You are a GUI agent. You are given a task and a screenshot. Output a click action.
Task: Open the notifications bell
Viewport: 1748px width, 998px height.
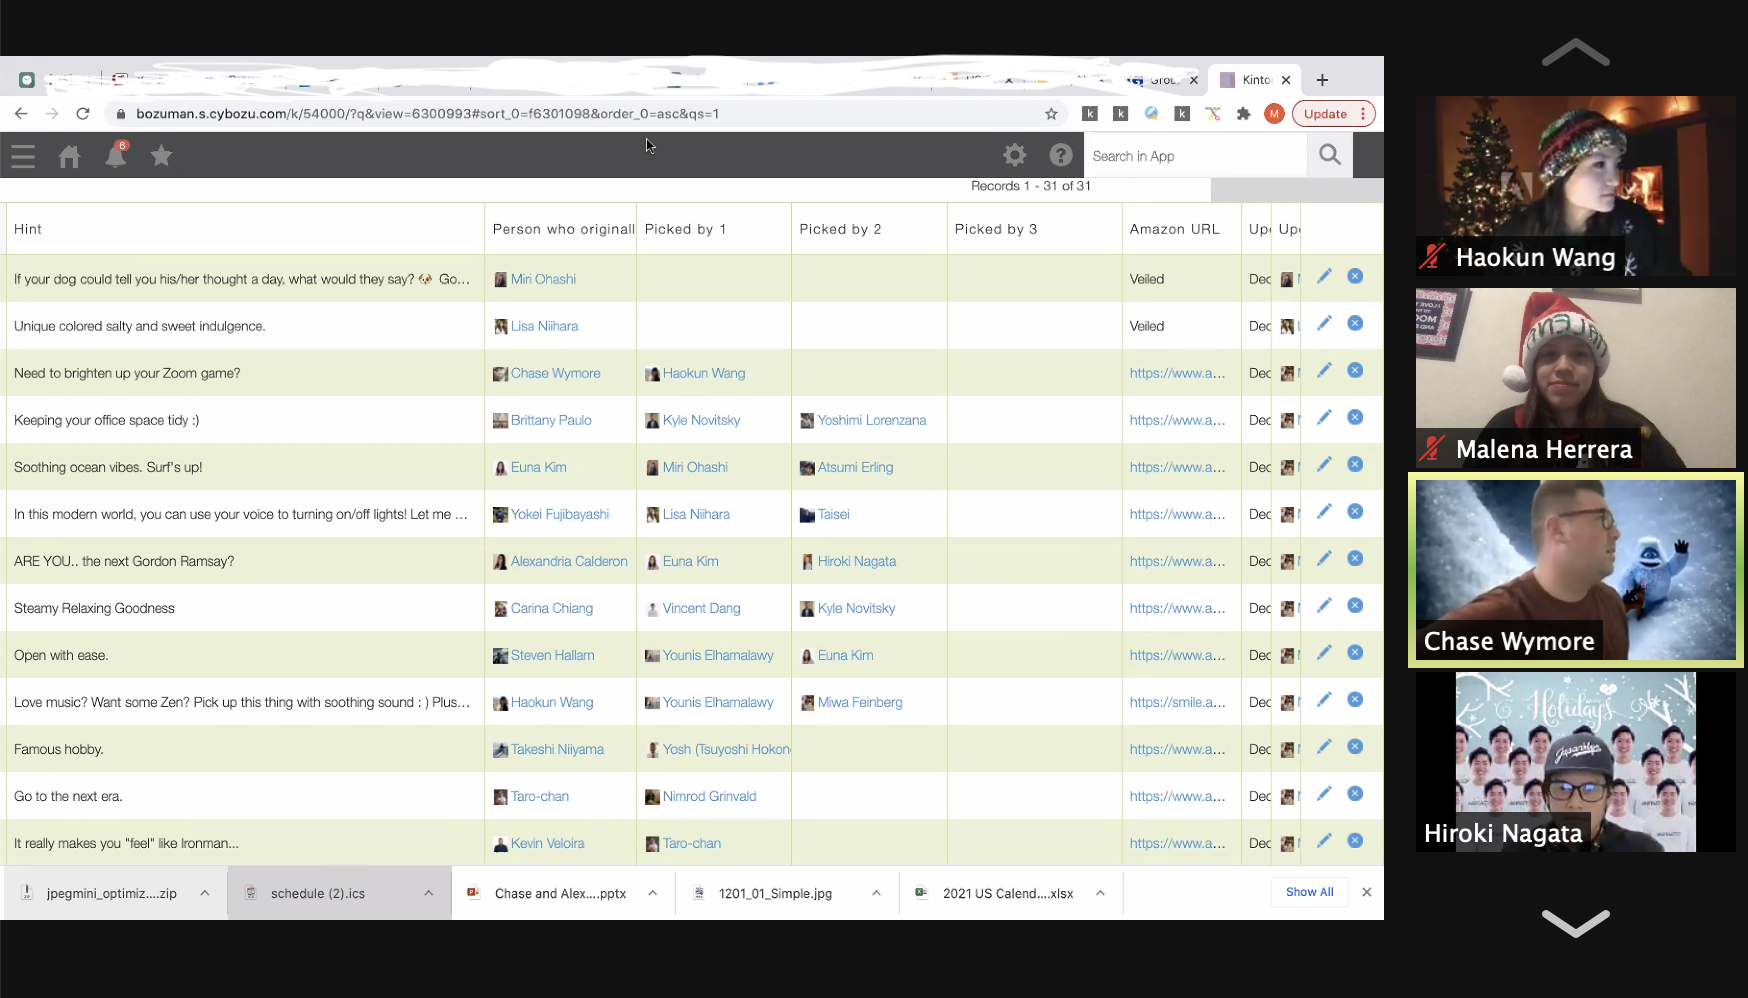(116, 156)
